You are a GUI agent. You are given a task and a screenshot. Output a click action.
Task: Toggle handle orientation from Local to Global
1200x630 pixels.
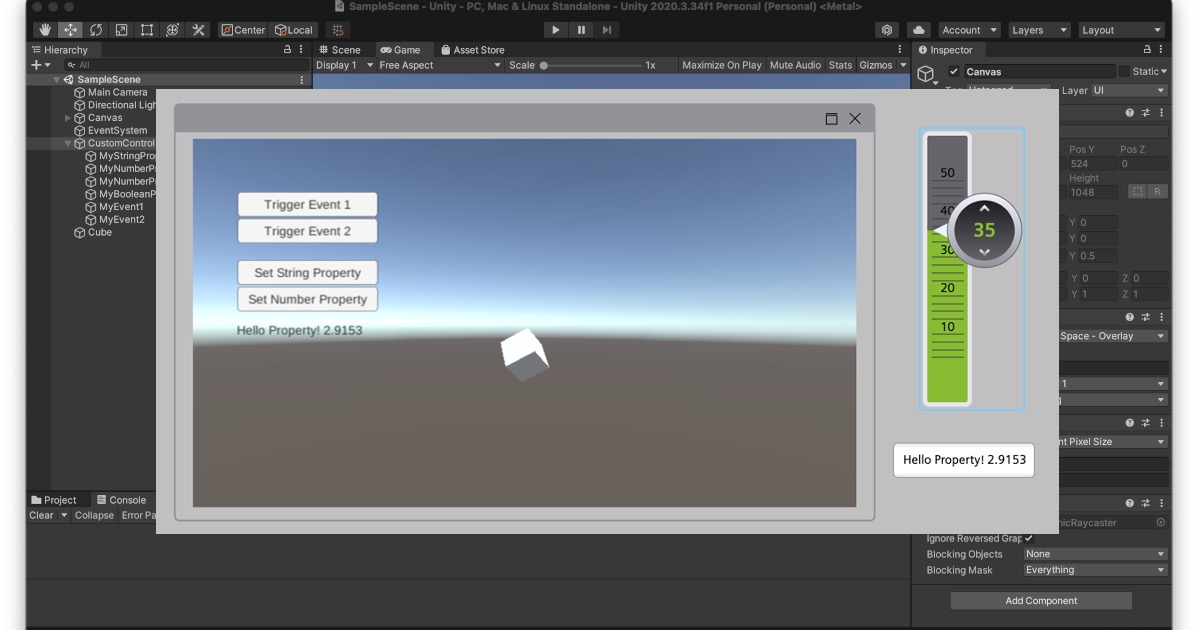tap(293, 29)
